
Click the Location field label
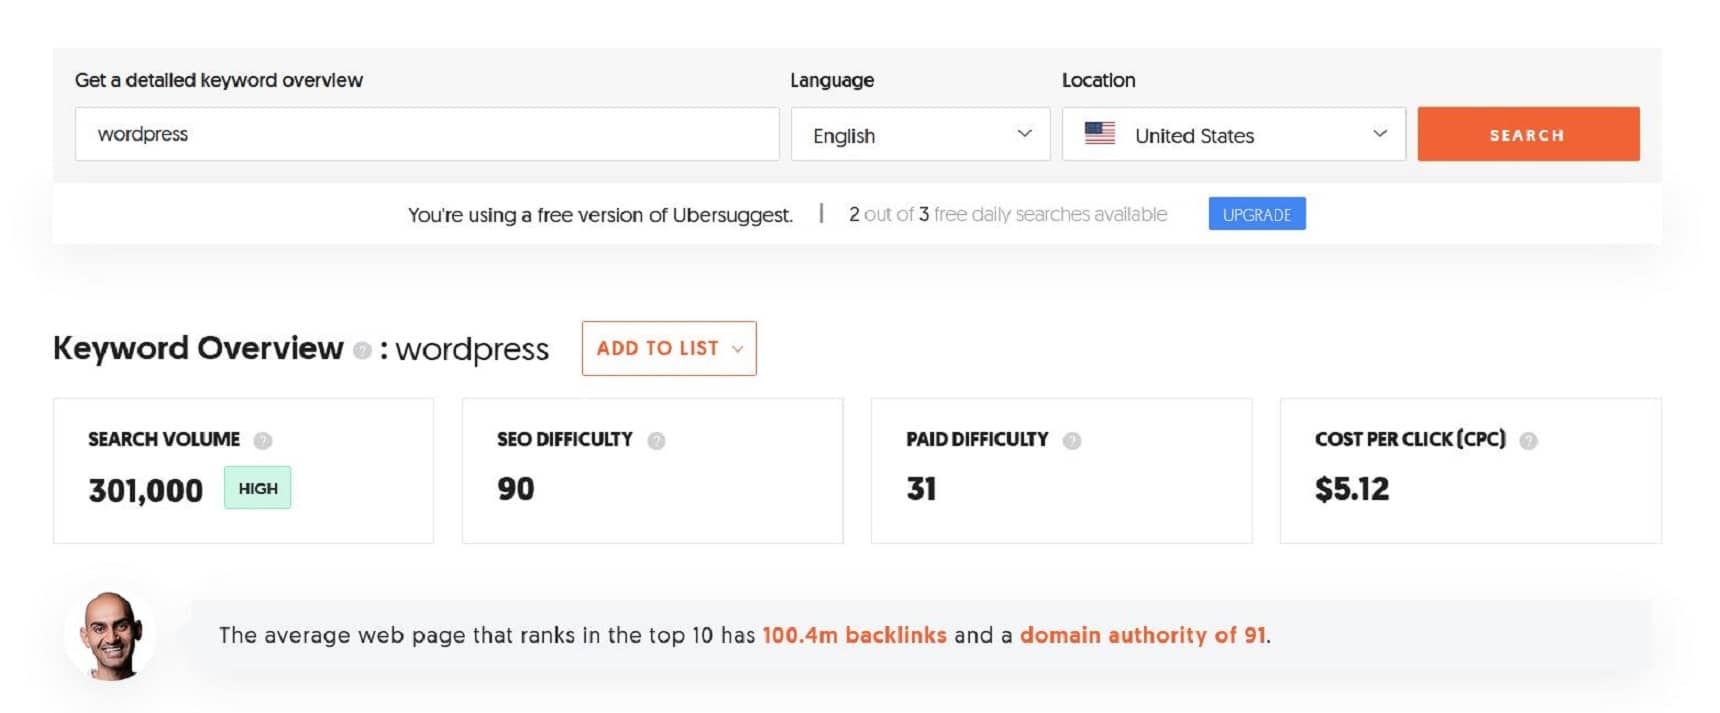point(1099,80)
